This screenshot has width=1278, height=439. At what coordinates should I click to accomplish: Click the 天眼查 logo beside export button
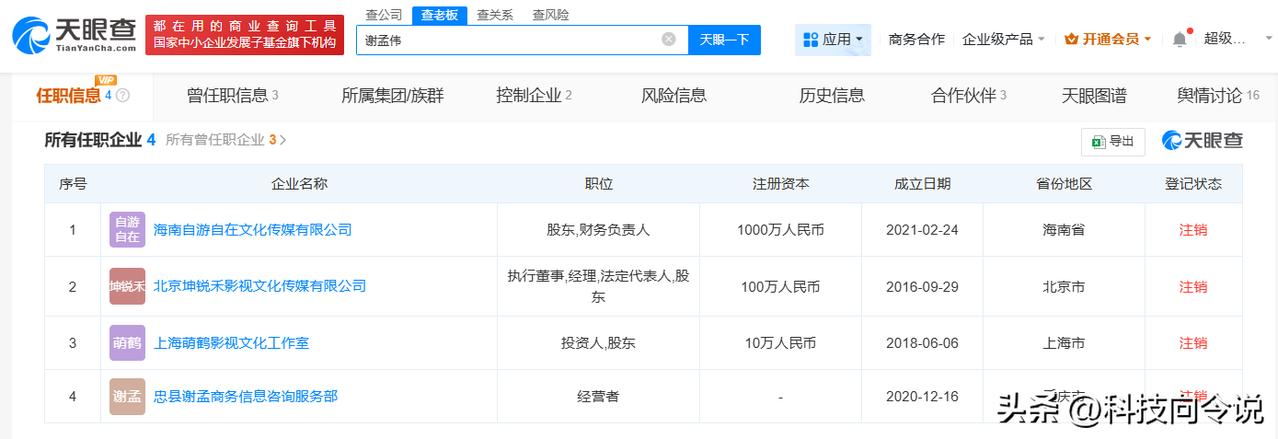1202,141
